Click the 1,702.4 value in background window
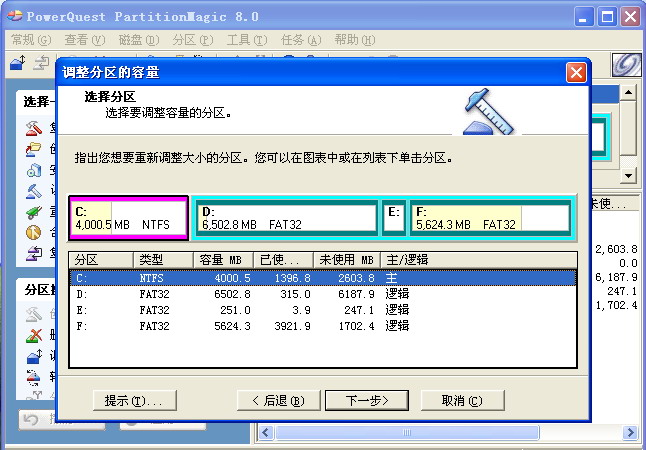Image resolution: width=646 pixels, height=450 pixels. coord(616,305)
